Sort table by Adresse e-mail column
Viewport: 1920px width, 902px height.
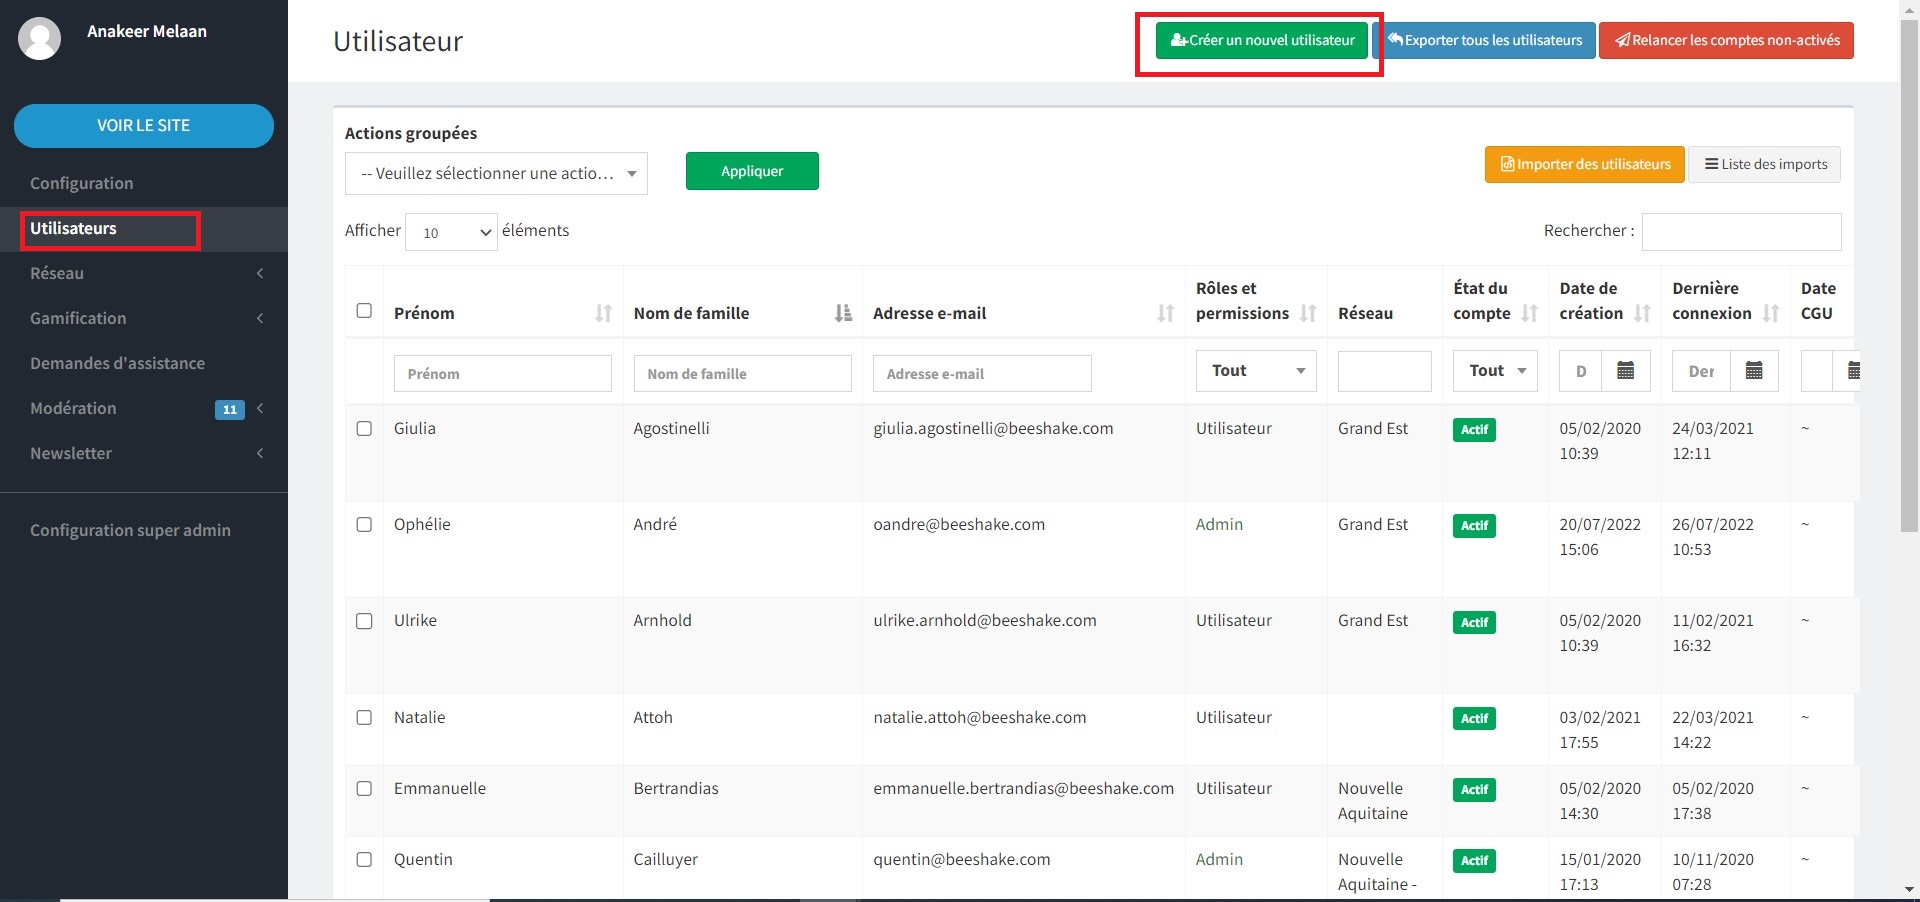pyautogui.click(x=1165, y=313)
